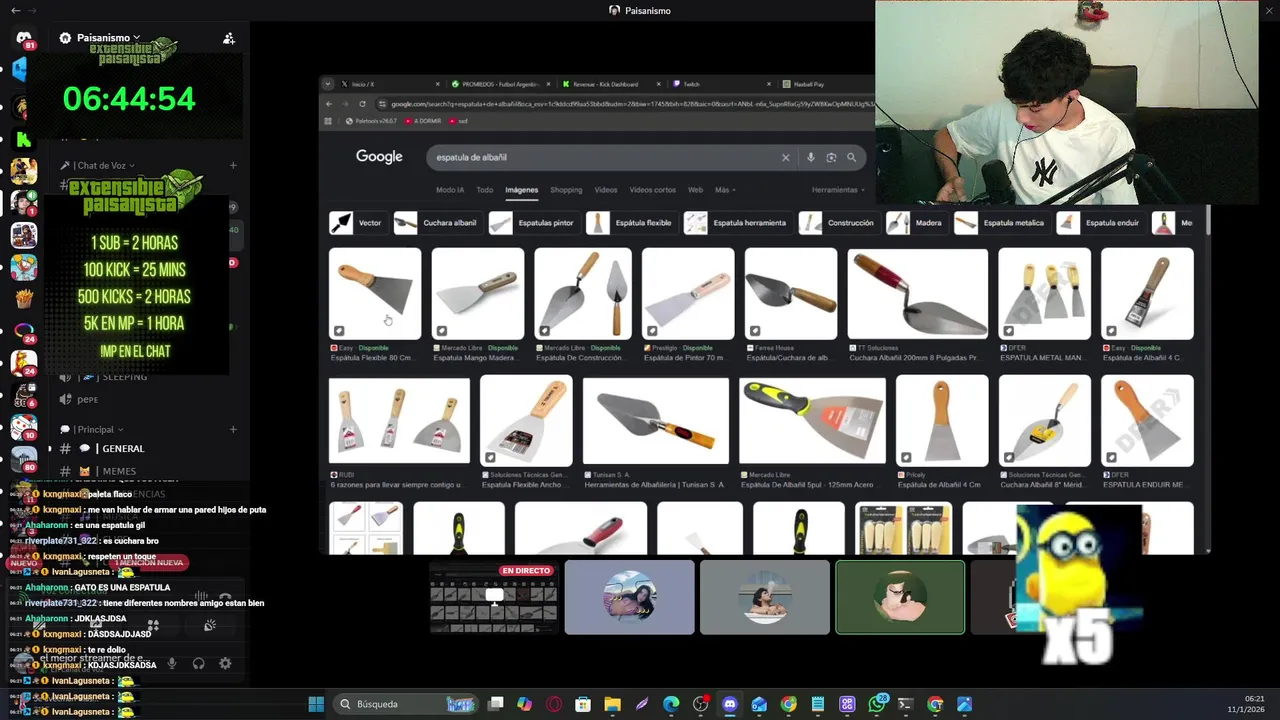Open the Paletools bookmark

(370, 121)
